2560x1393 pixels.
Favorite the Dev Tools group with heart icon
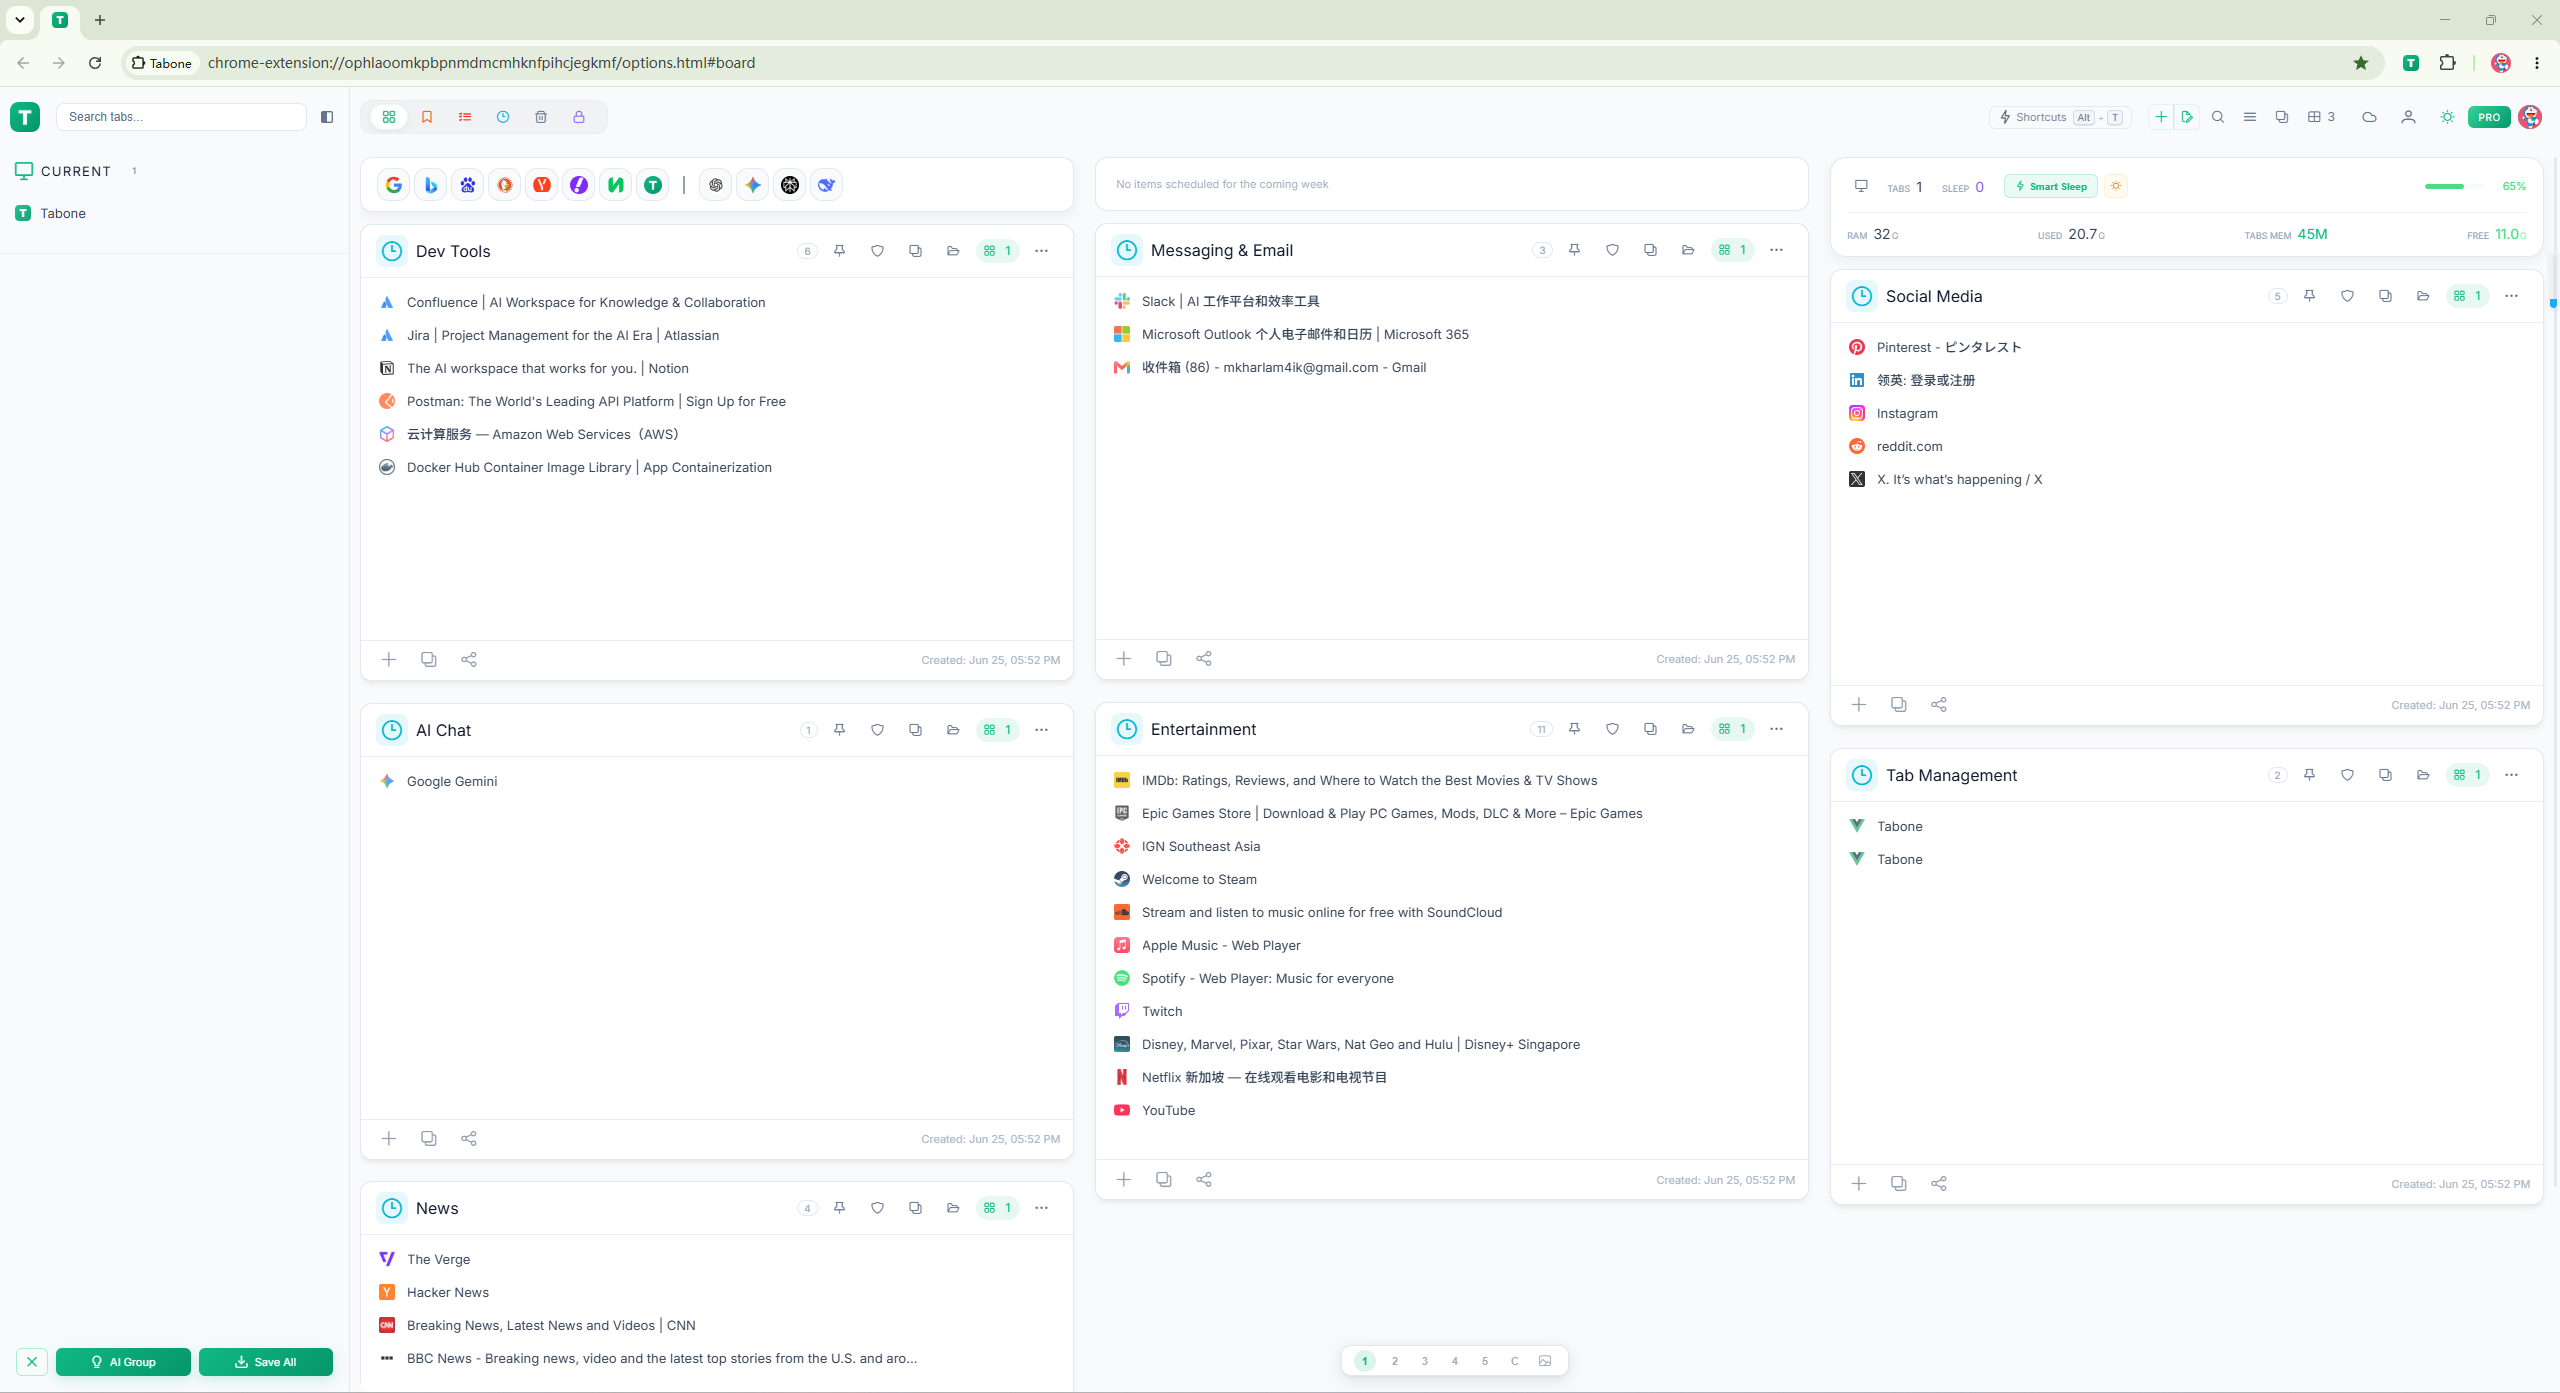[878, 251]
